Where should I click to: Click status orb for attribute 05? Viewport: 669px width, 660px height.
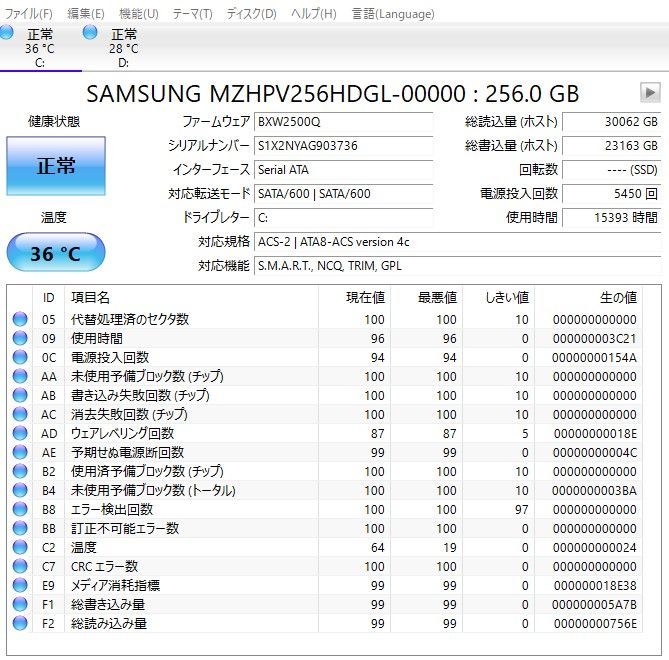(20, 319)
